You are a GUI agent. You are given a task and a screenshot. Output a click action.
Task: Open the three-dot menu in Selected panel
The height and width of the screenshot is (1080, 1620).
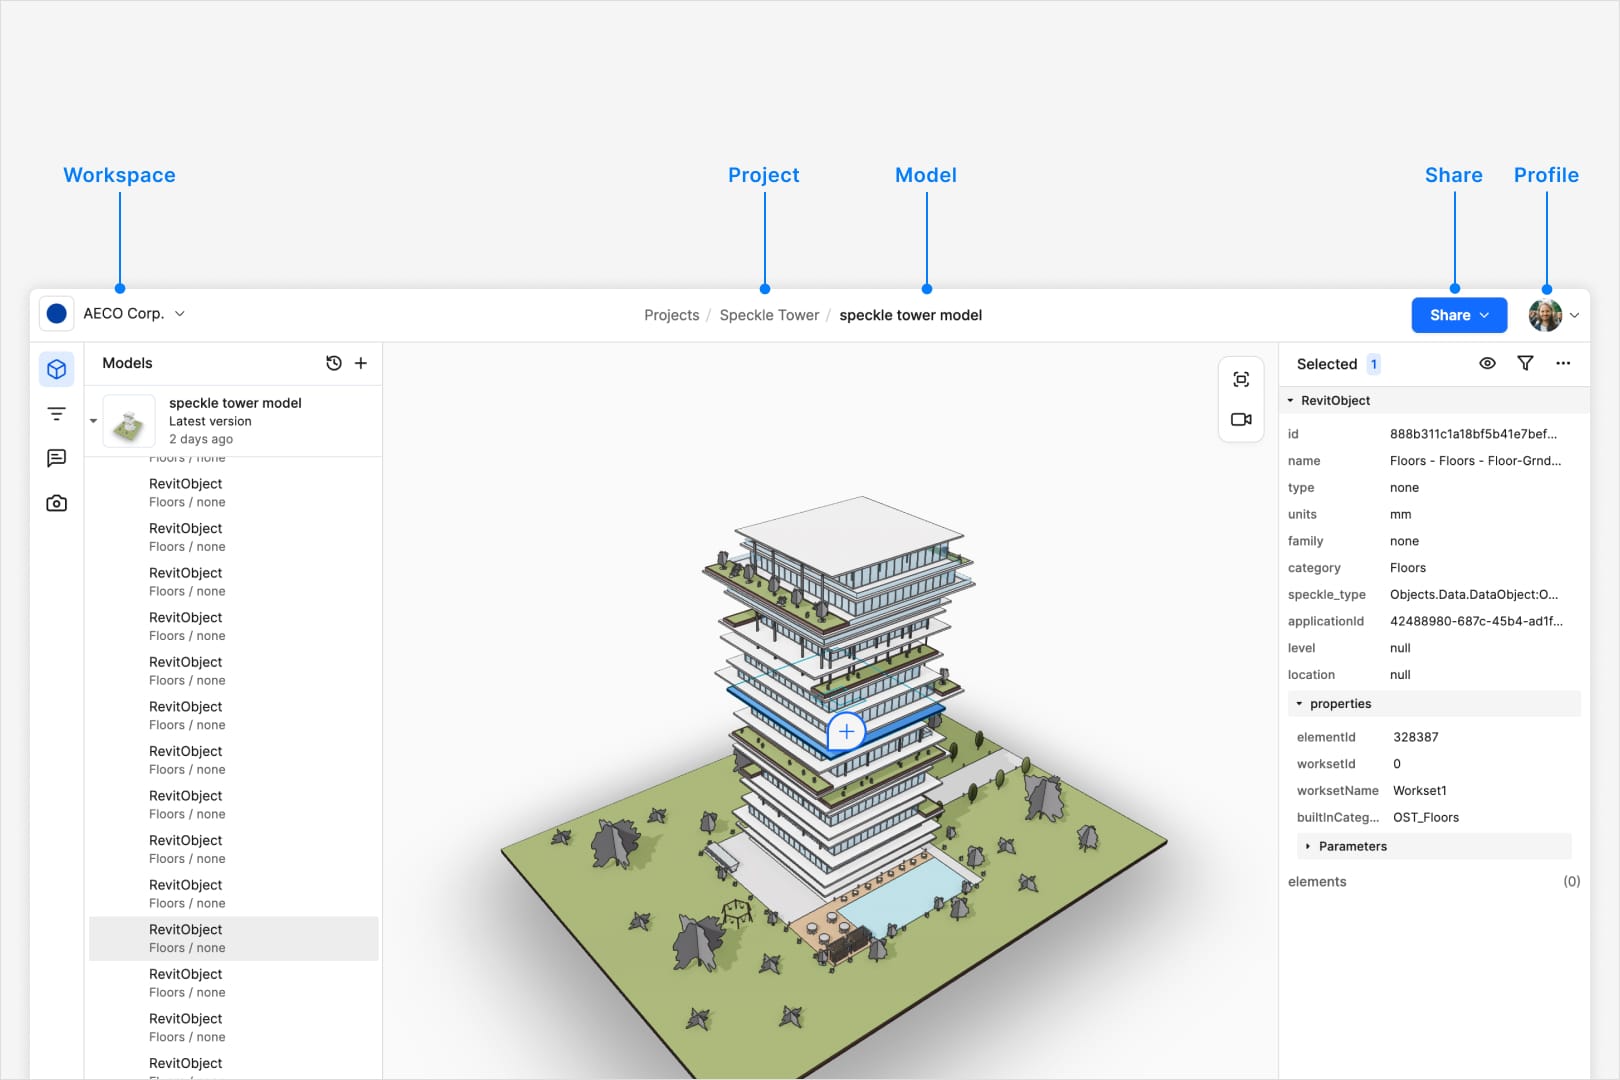click(x=1563, y=363)
